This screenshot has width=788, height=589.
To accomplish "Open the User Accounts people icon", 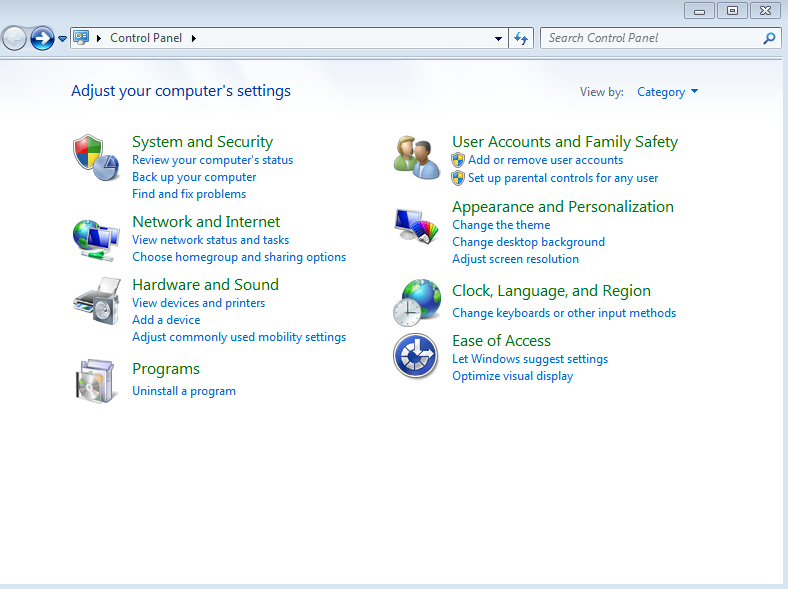I will [x=417, y=157].
